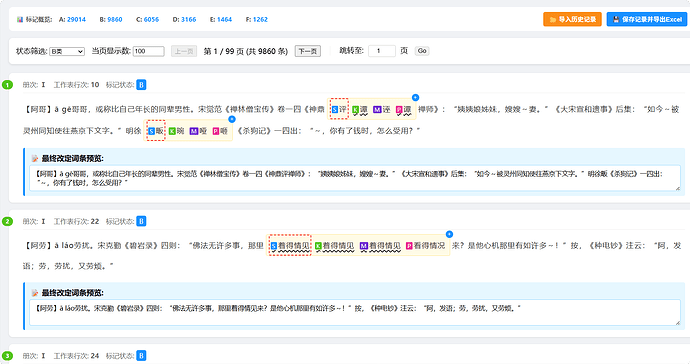Click the blue plus circle above 神鼎 candidates
690x364 pixels.
point(415,98)
